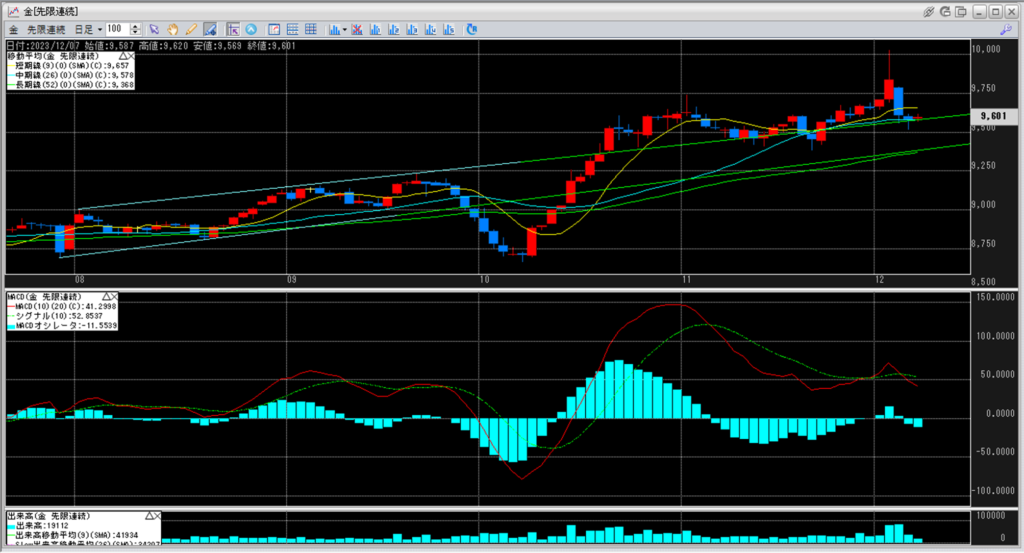Close the MACD legend box

(114, 296)
